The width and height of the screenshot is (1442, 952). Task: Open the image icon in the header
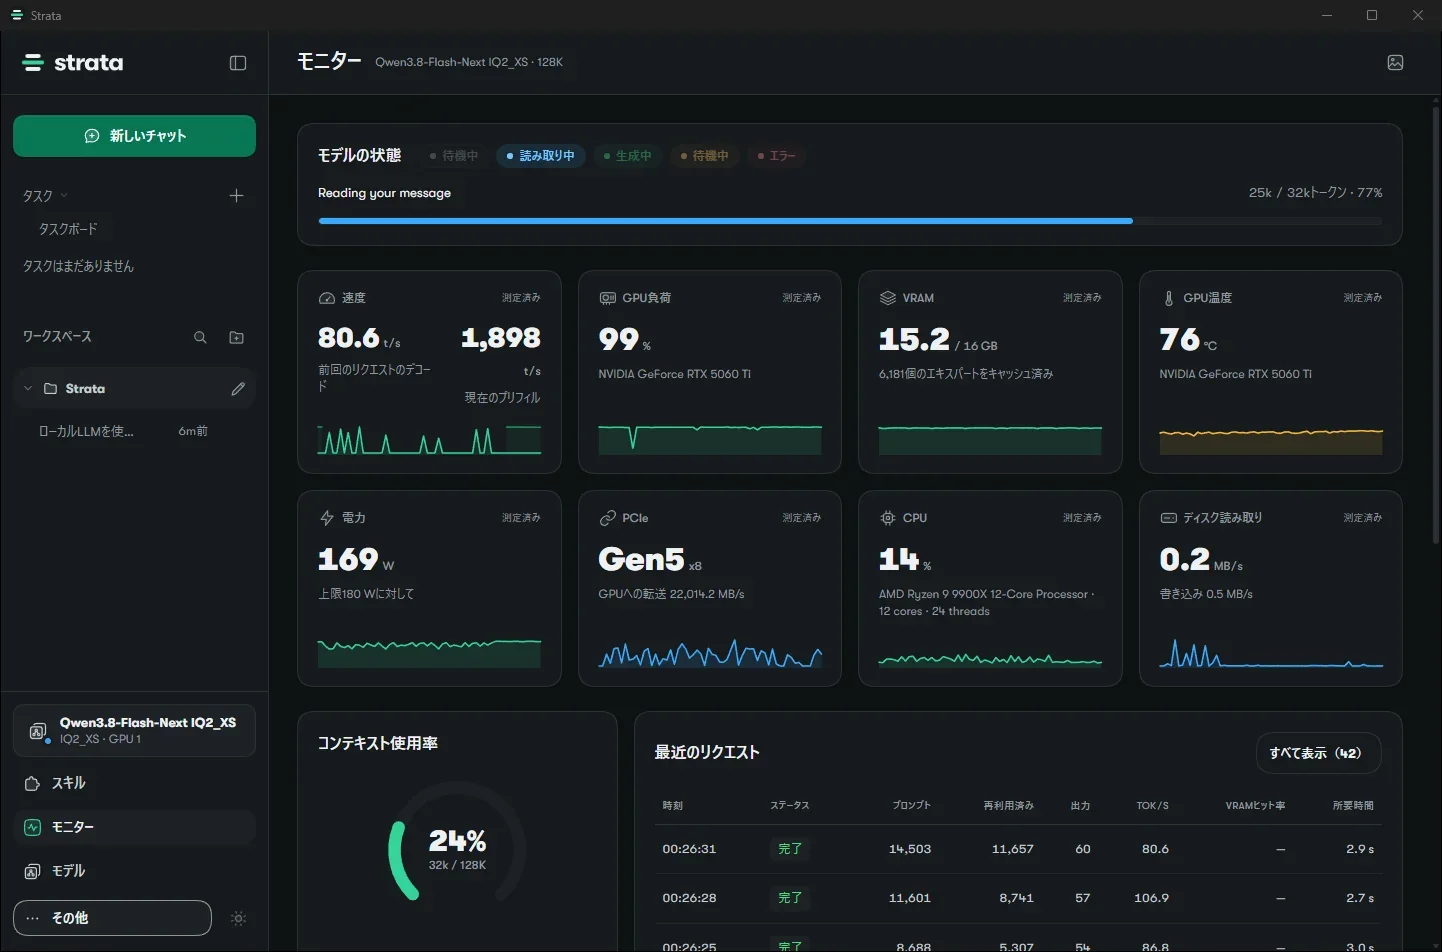click(1395, 62)
